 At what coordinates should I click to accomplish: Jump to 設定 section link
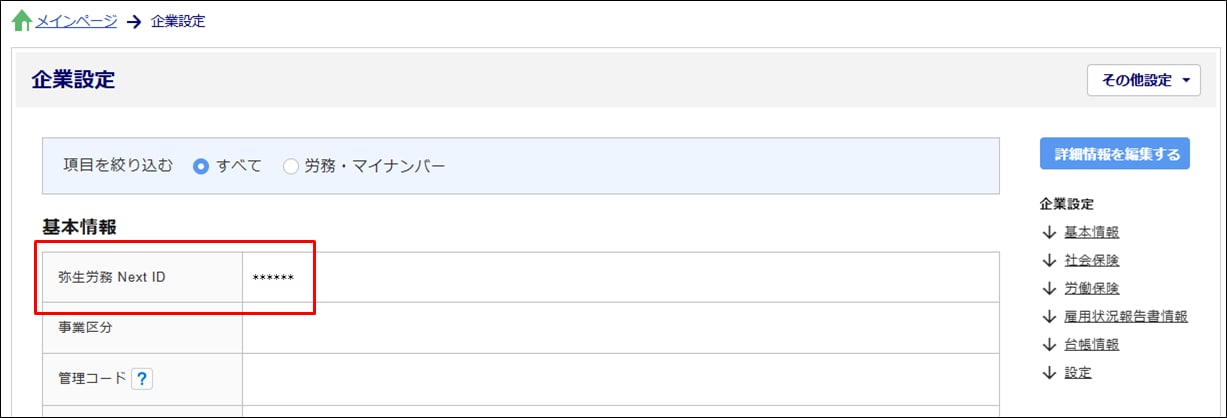click(1078, 373)
